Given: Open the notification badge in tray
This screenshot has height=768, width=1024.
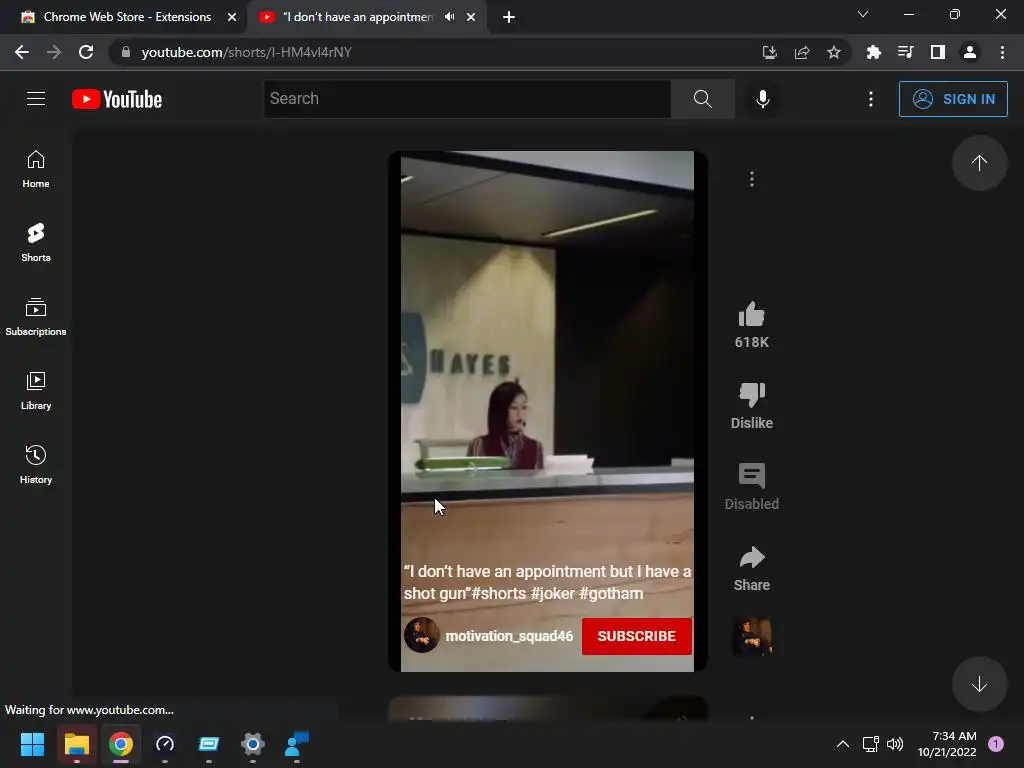Looking at the screenshot, I should (996, 744).
